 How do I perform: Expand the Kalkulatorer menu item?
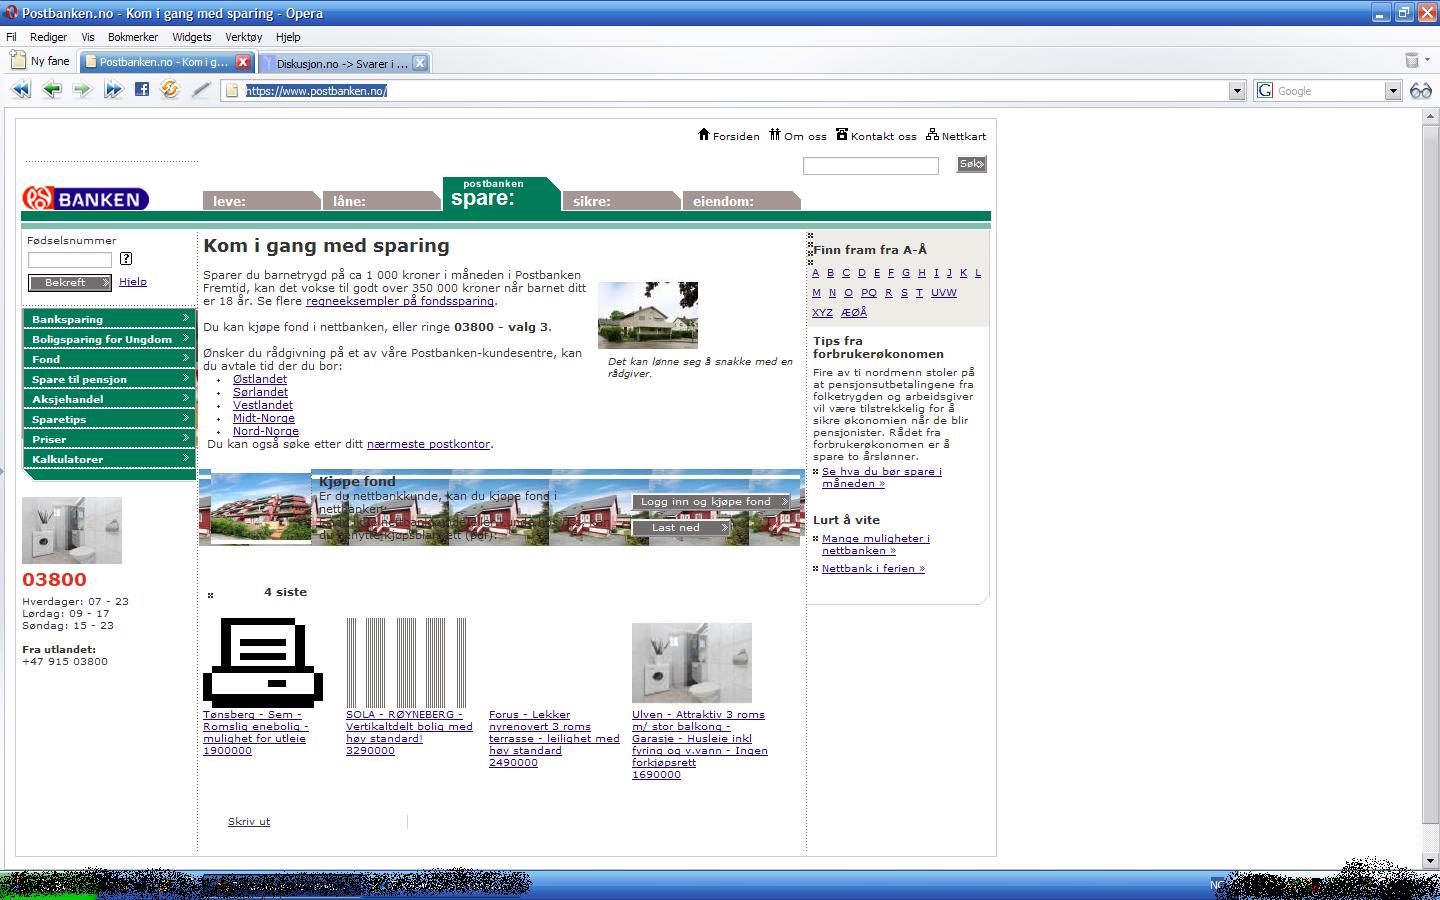(109, 459)
